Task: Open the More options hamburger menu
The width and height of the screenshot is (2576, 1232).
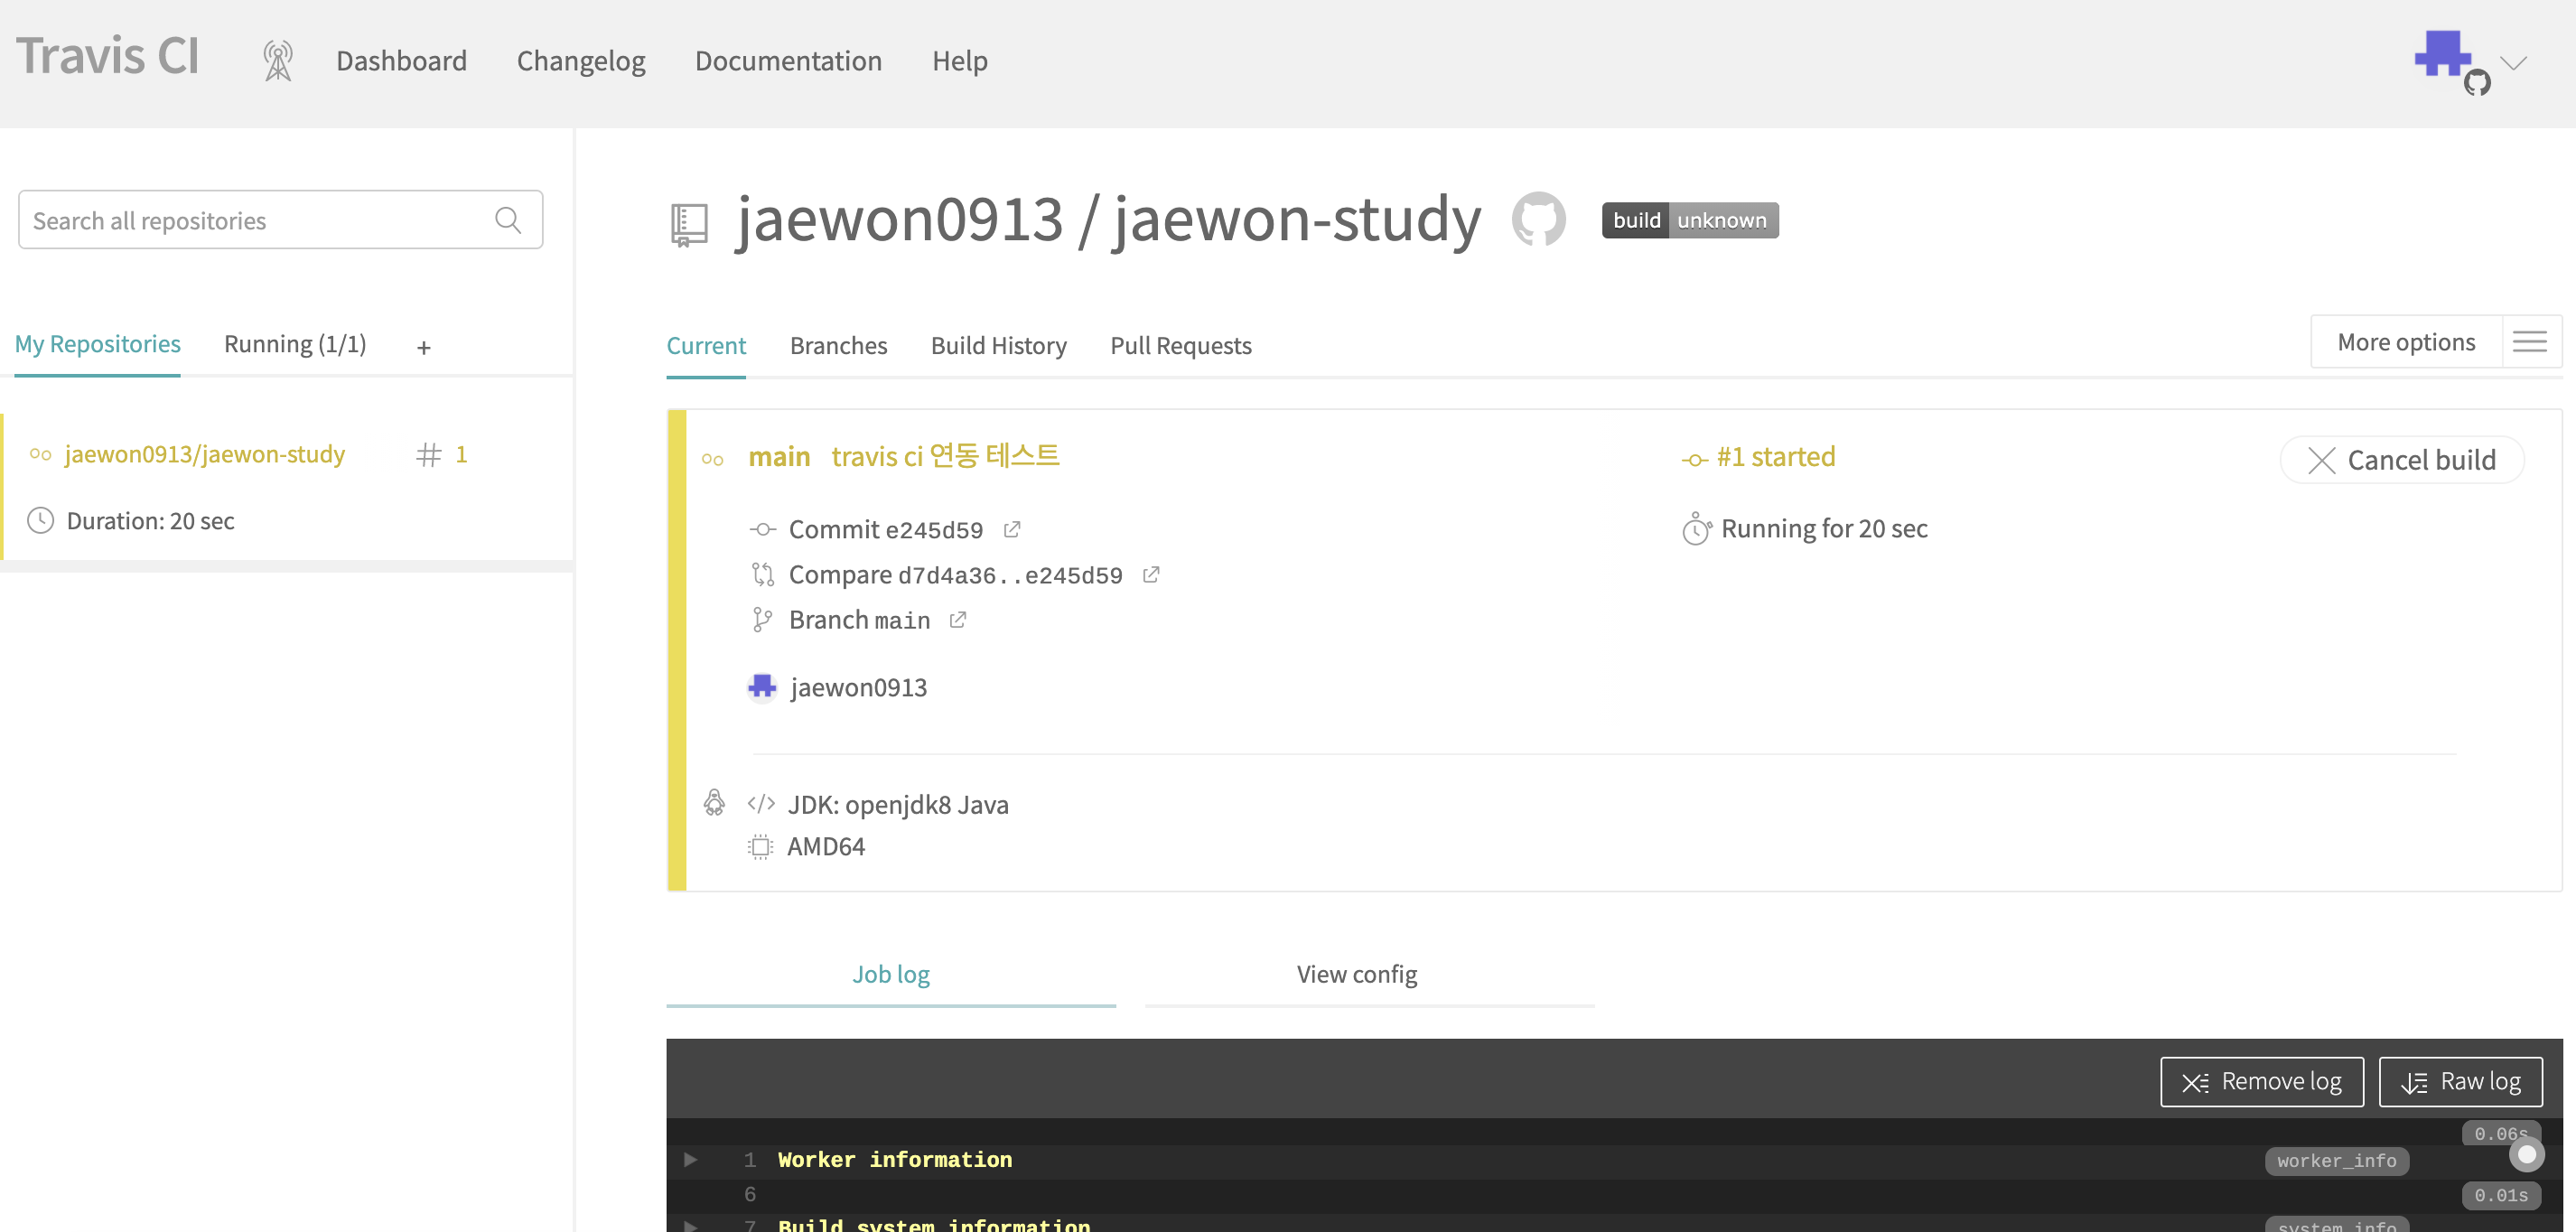Action: click(2530, 342)
